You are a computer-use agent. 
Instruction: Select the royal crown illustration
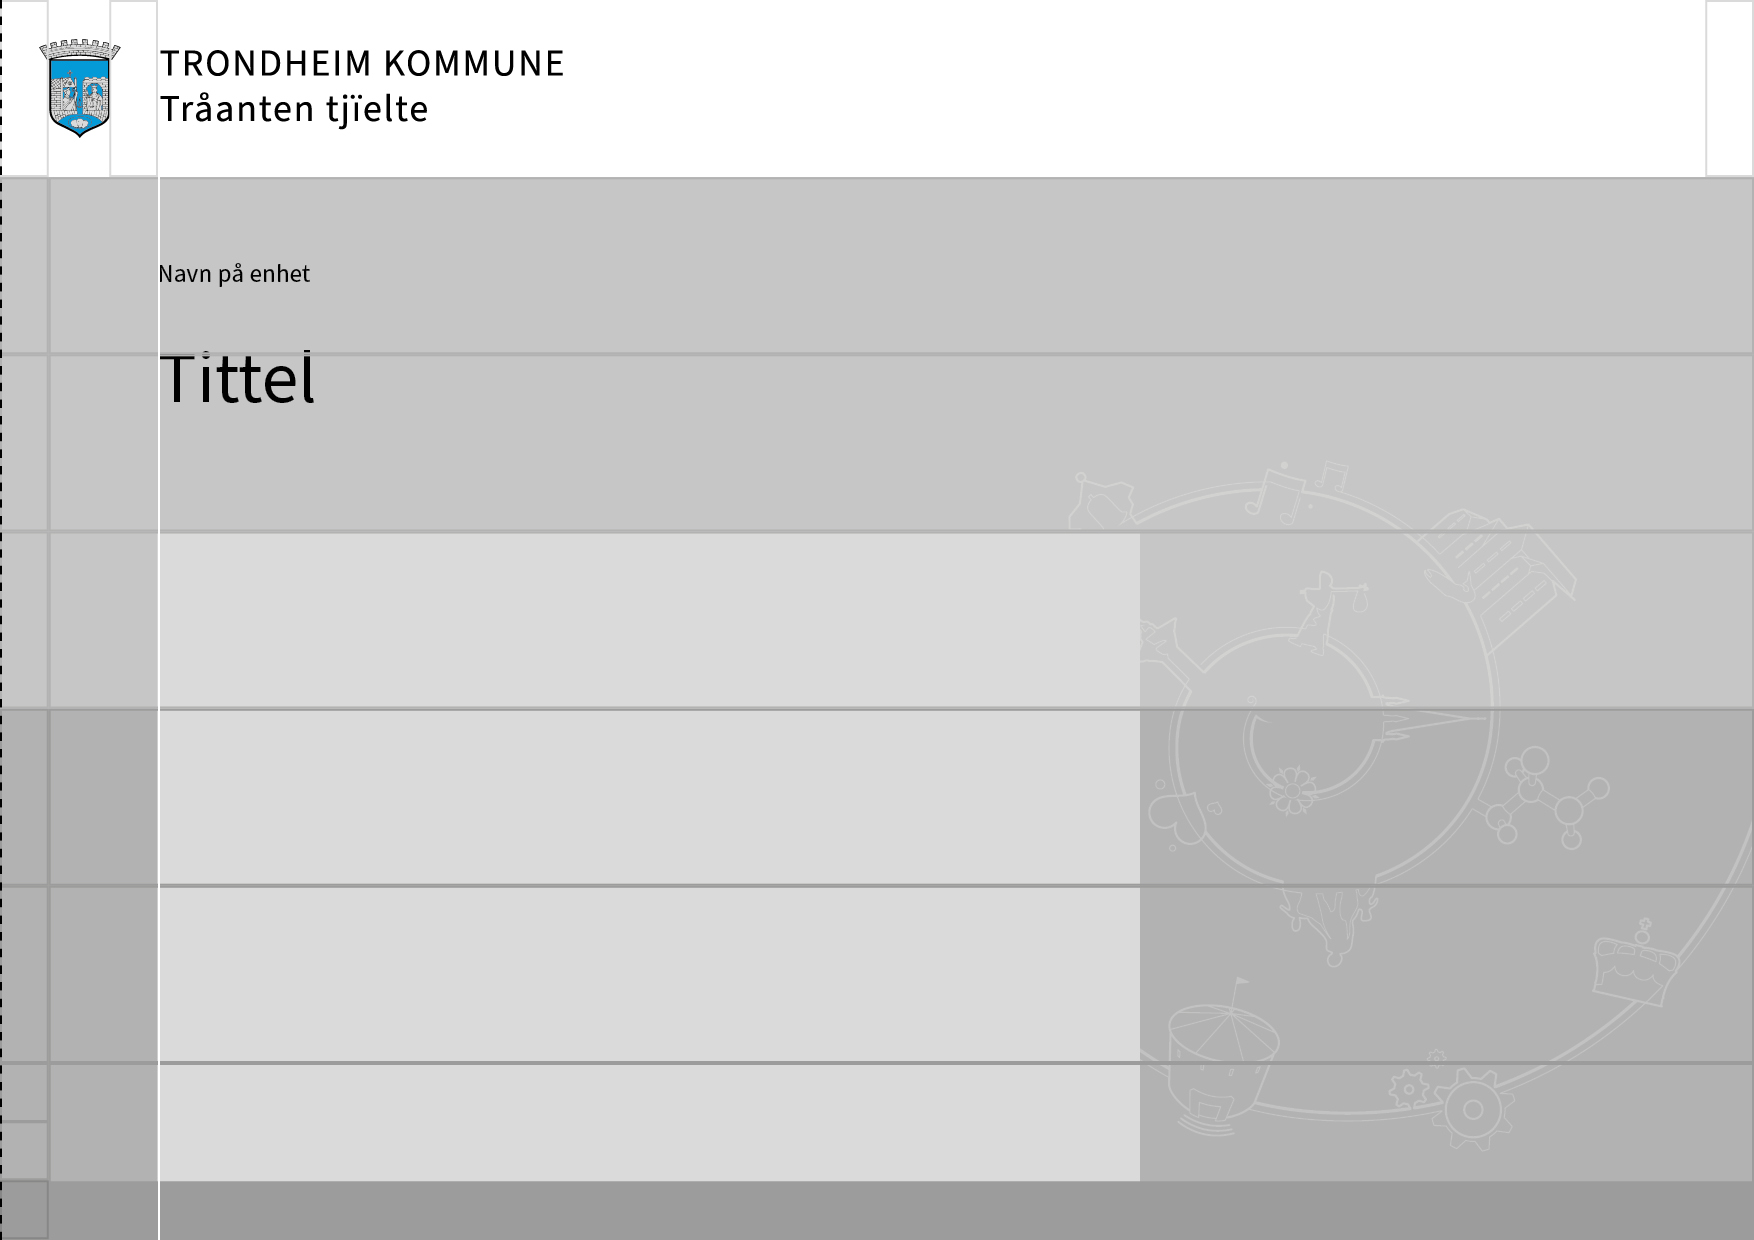[x=1636, y=963]
